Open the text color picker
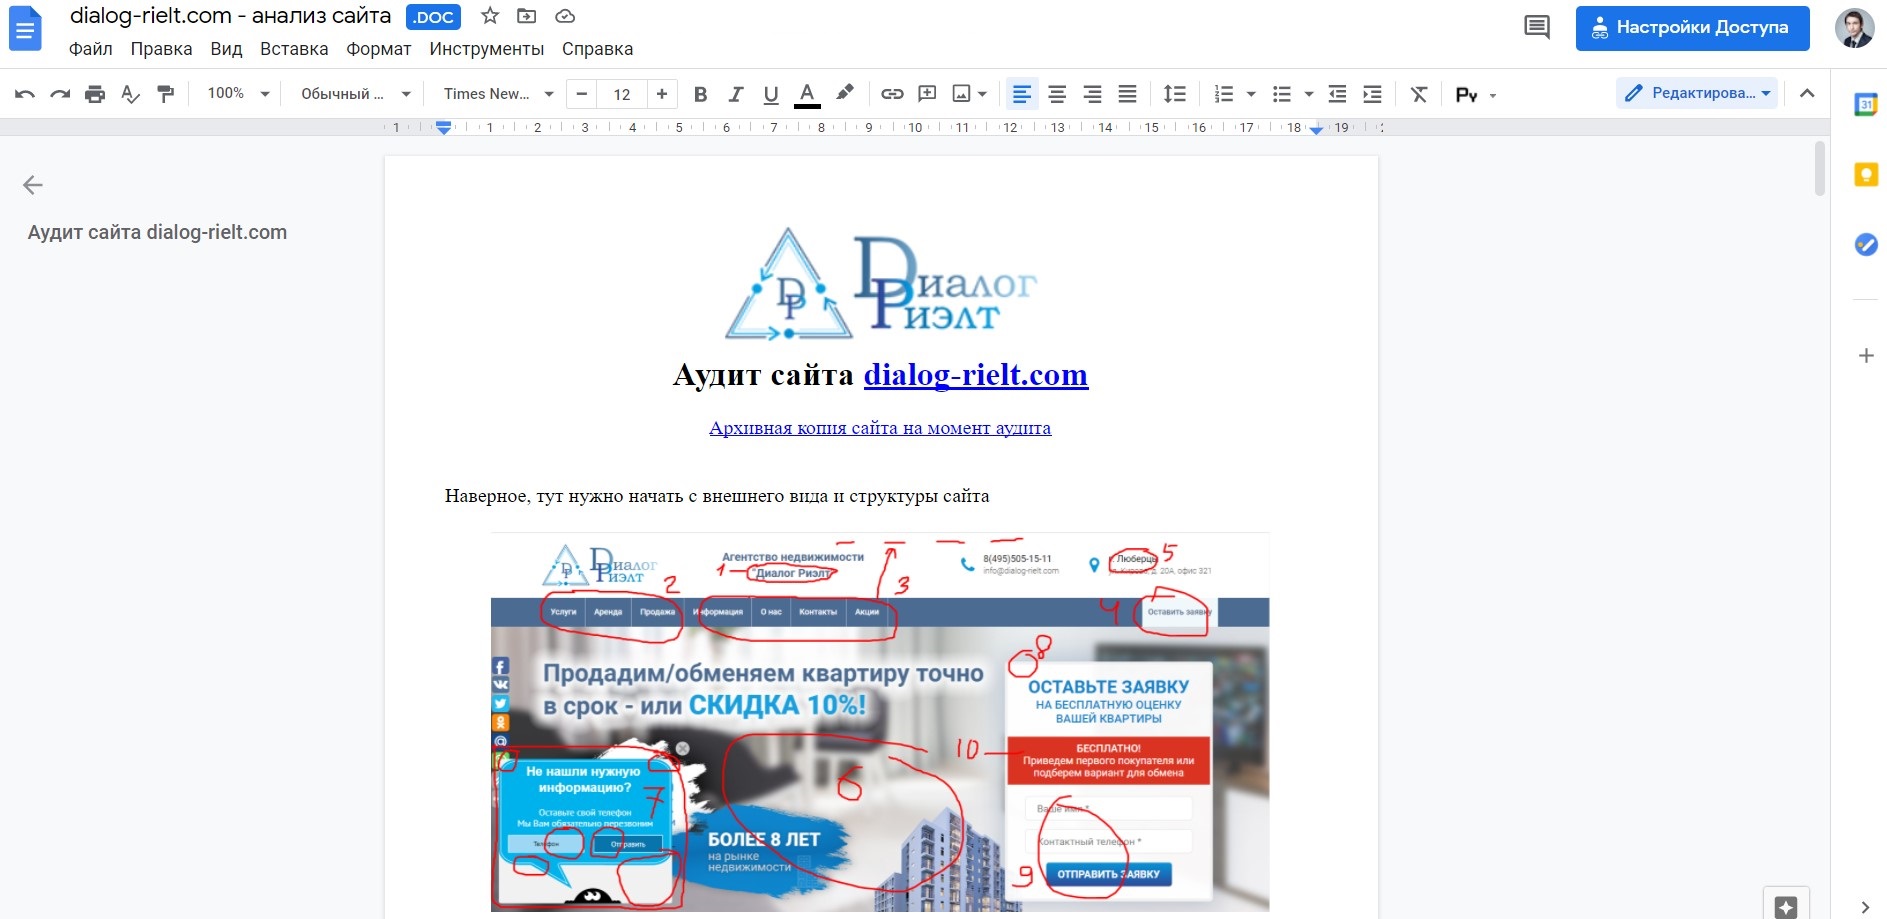 tap(807, 94)
